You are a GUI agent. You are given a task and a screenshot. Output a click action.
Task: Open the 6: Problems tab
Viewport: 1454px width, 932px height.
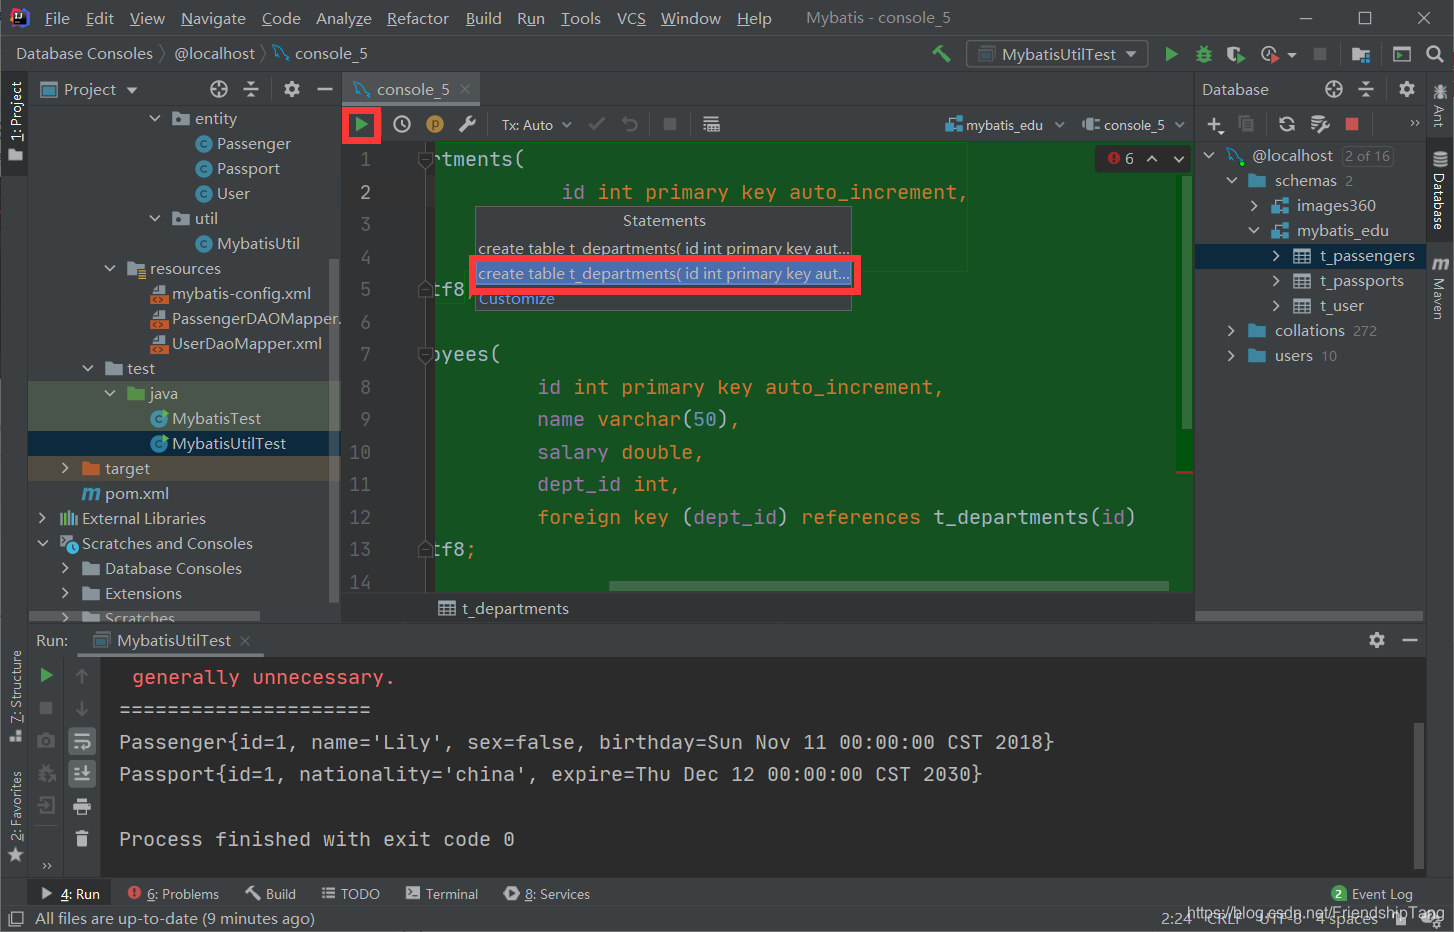(173, 894)
